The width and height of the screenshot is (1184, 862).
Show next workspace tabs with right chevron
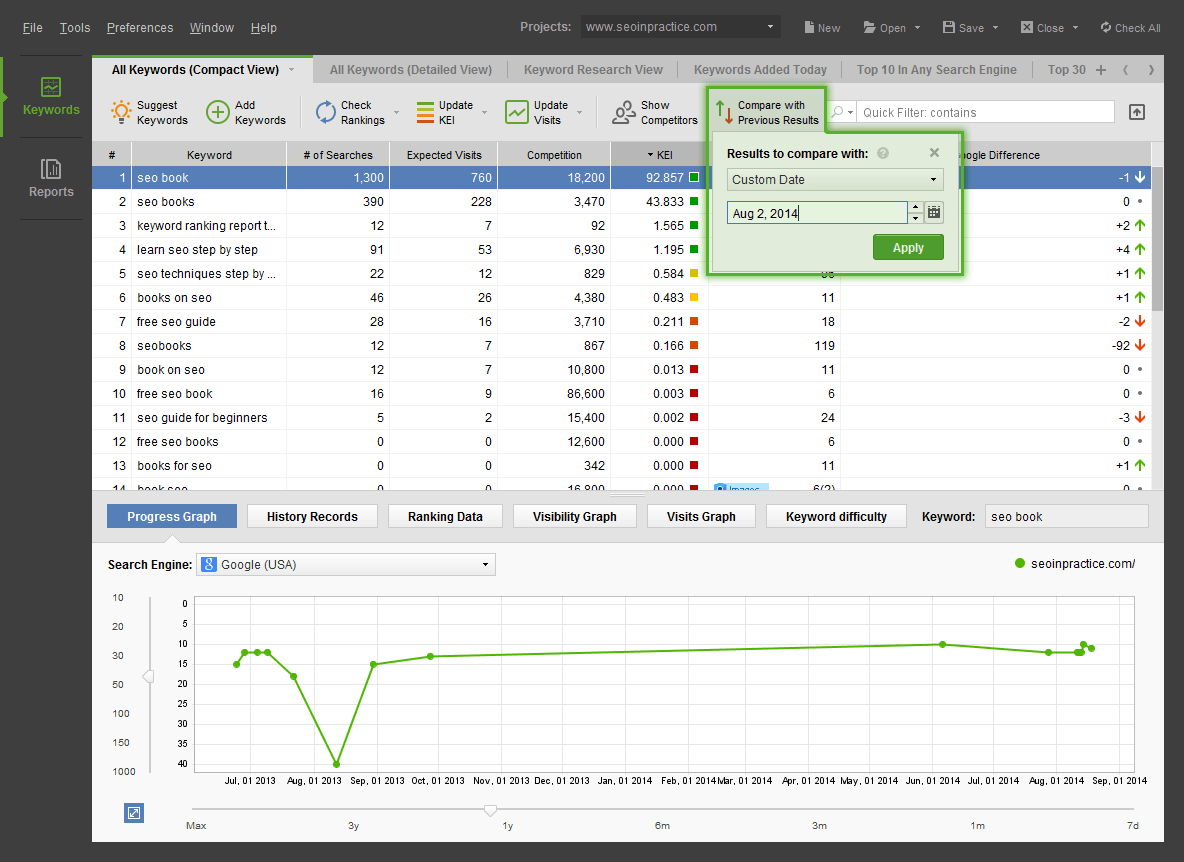coord(1151,70)
